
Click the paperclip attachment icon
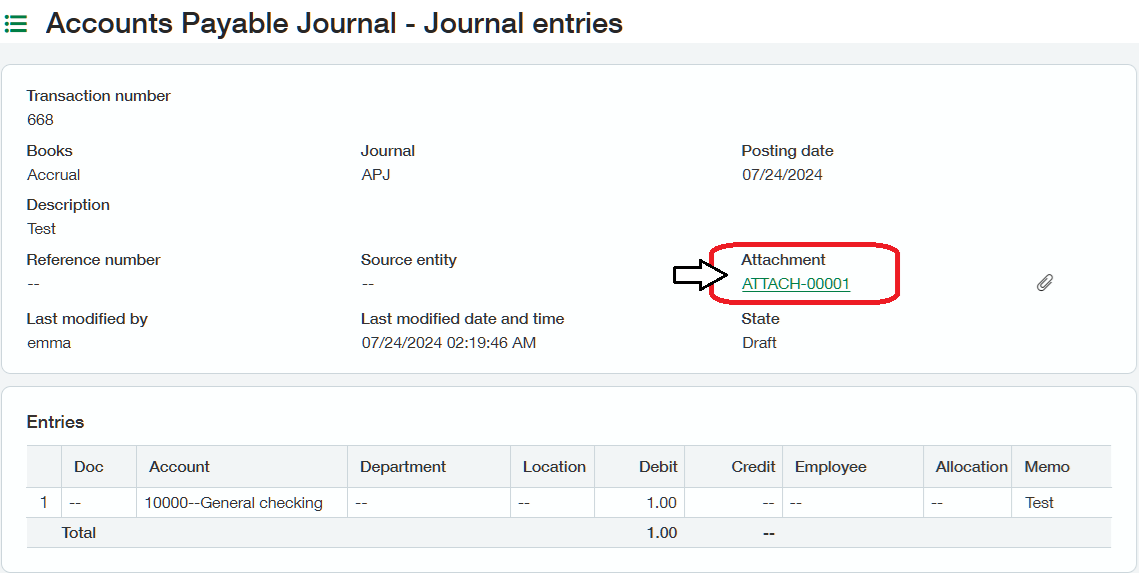click(x=1045, y=283)
